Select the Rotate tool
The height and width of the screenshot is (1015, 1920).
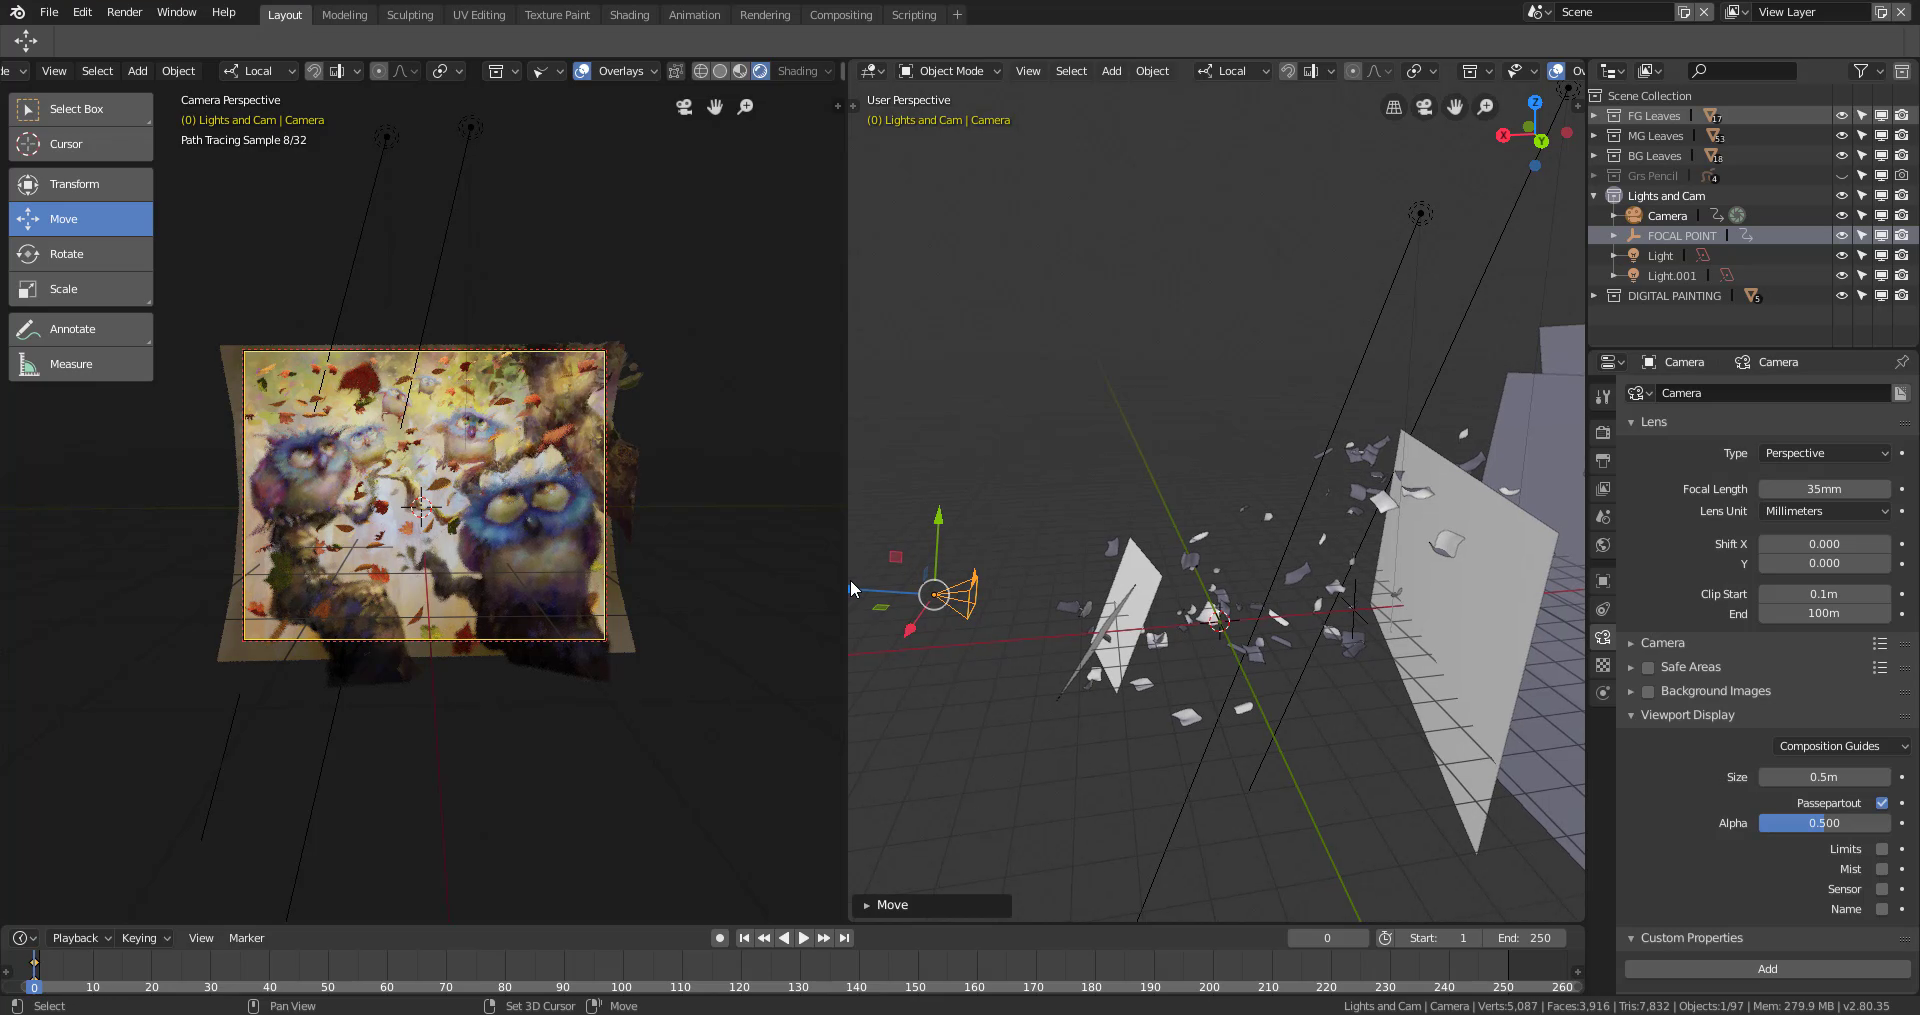click(80, 254)
